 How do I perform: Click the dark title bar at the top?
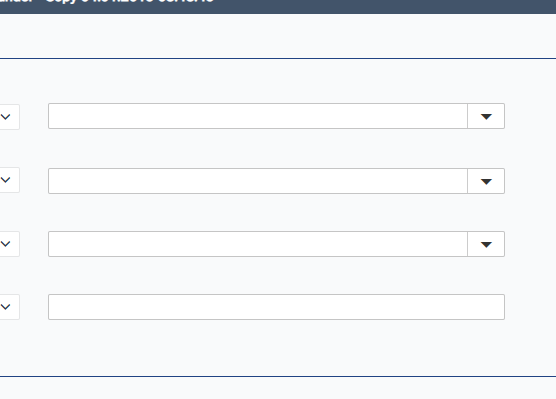click(x=278, y=7)
